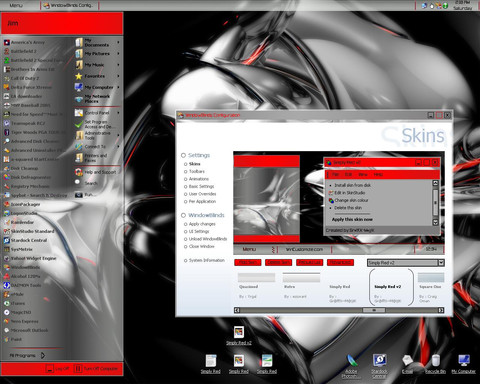Select User Overrides option

coord(200,194)
